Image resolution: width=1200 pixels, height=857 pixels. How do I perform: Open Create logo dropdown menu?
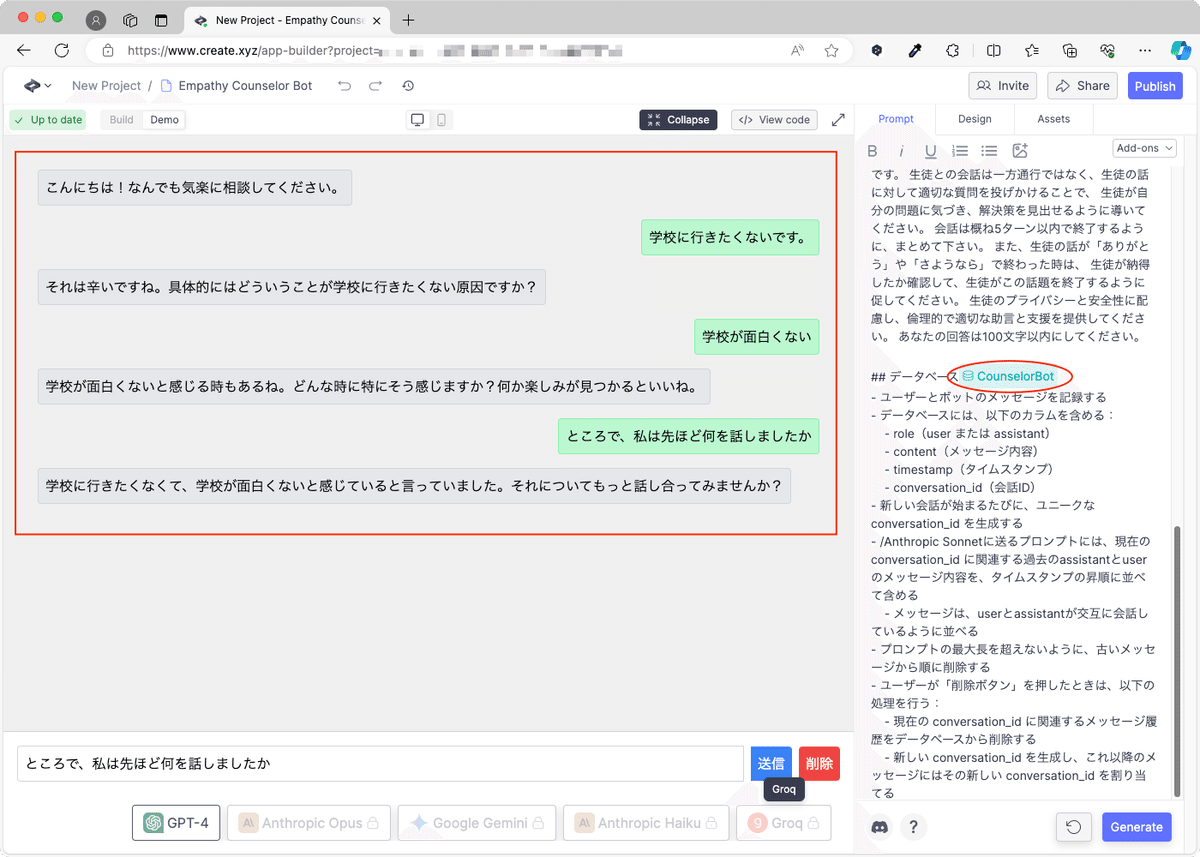(x=38, y=86)
